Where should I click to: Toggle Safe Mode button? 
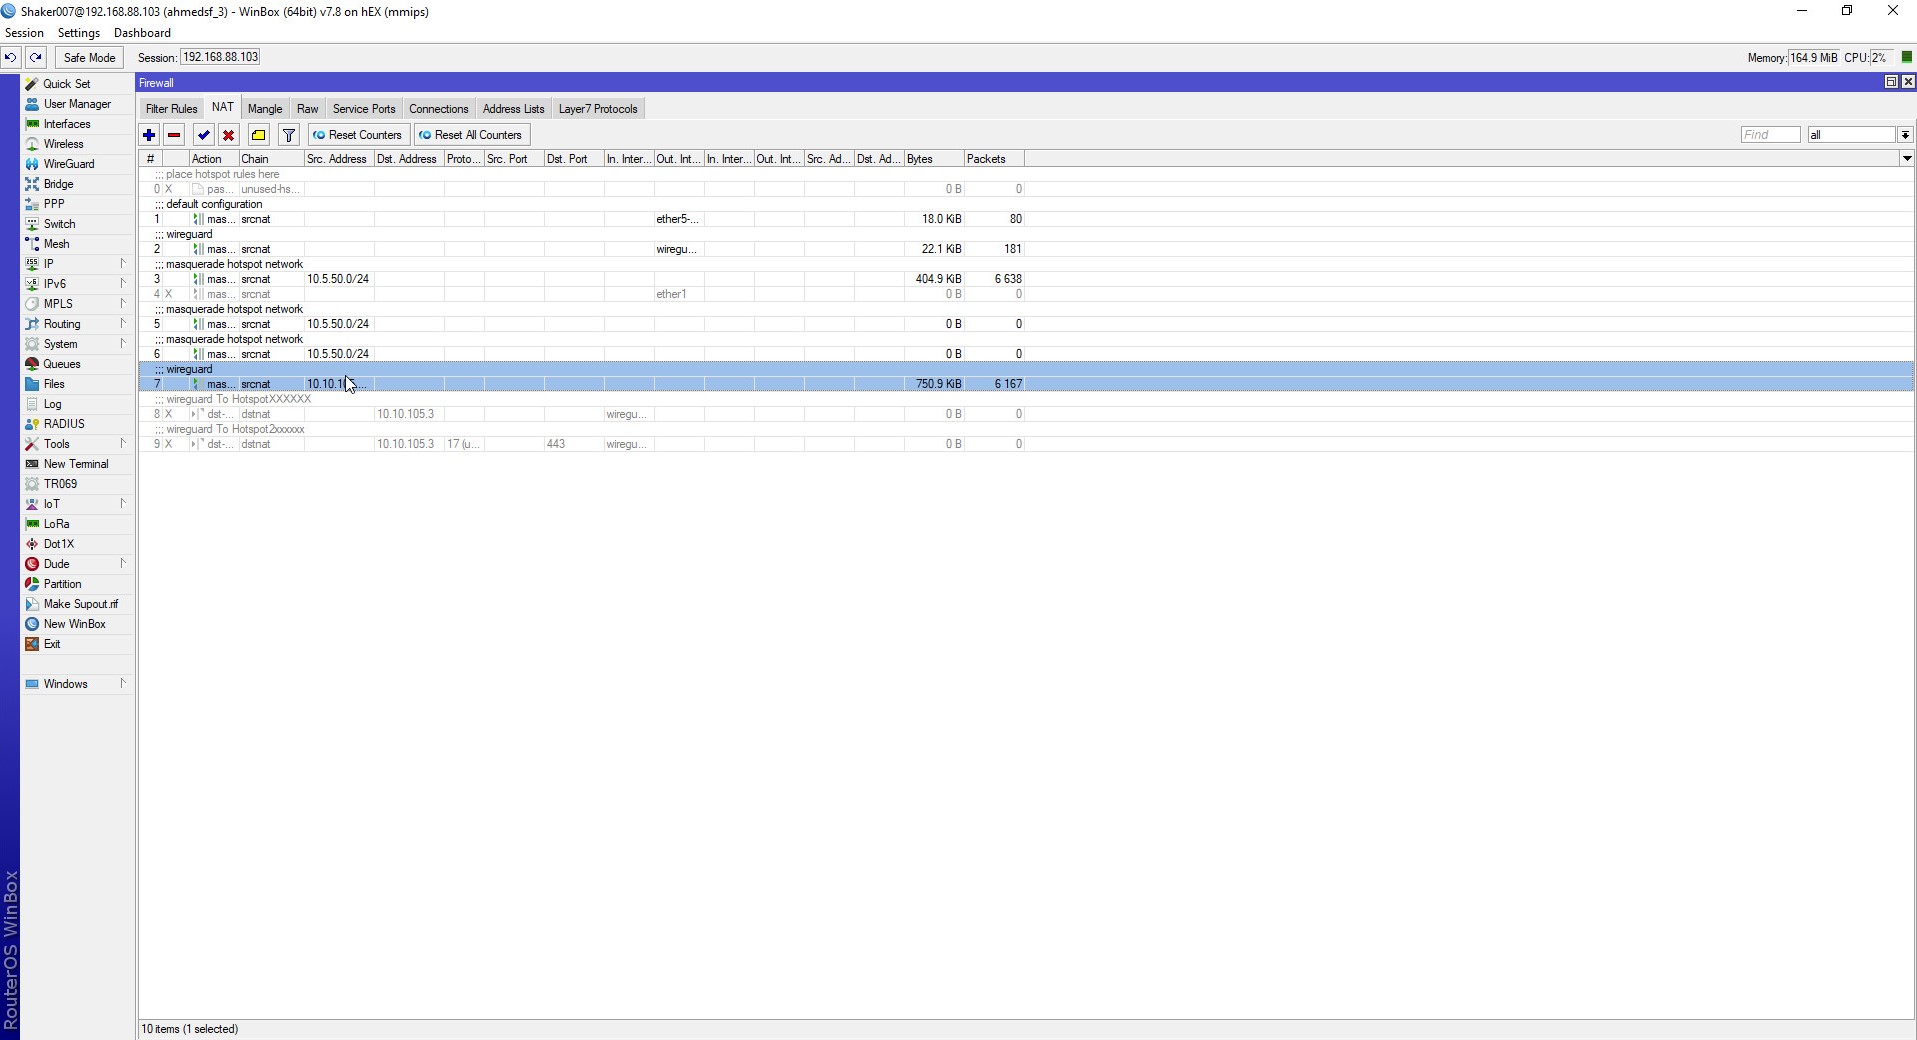click(89, 58)
